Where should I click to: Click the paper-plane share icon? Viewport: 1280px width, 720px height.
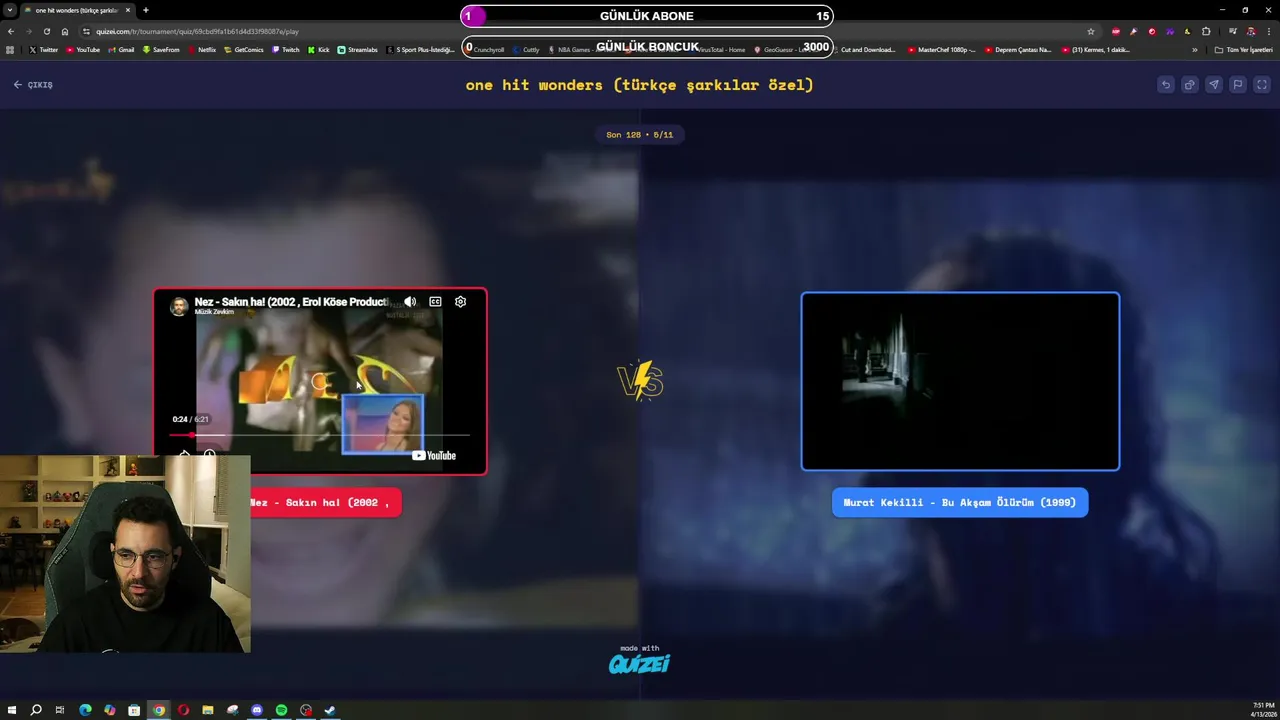(1214, 85)
